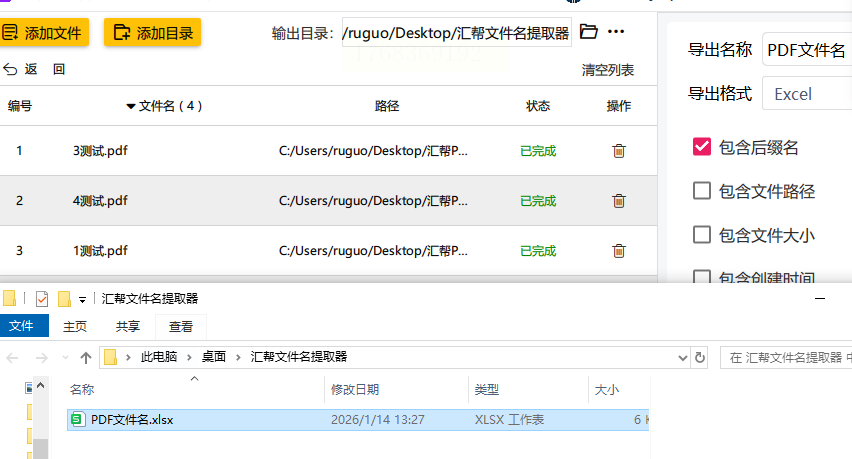Click the path cell in the 3测试.pdf row
The image size is (852, 459).
pos(373,150)
